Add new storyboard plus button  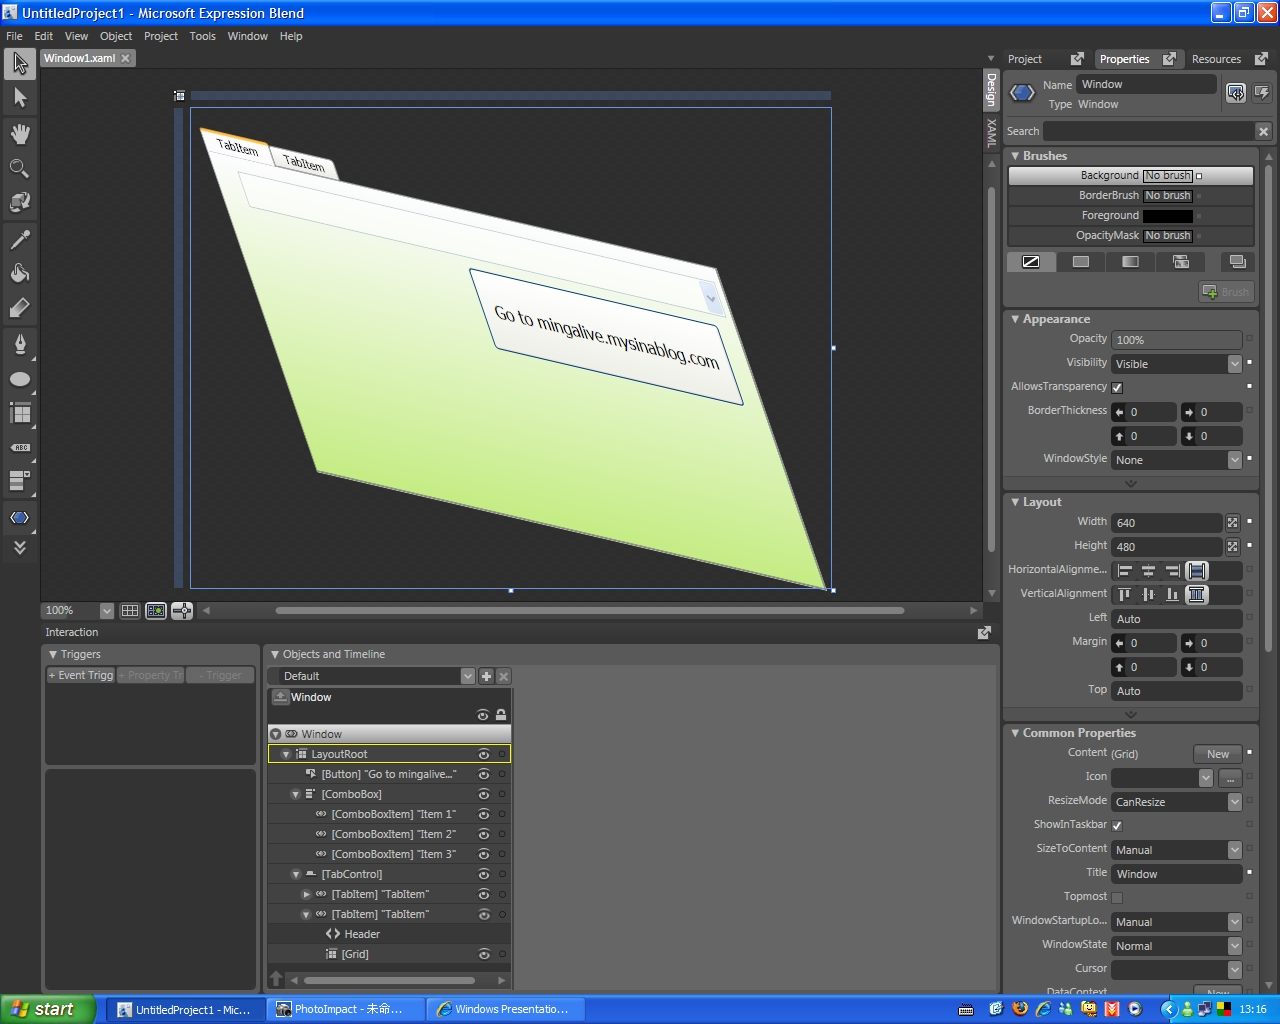(x=486, y=676)
